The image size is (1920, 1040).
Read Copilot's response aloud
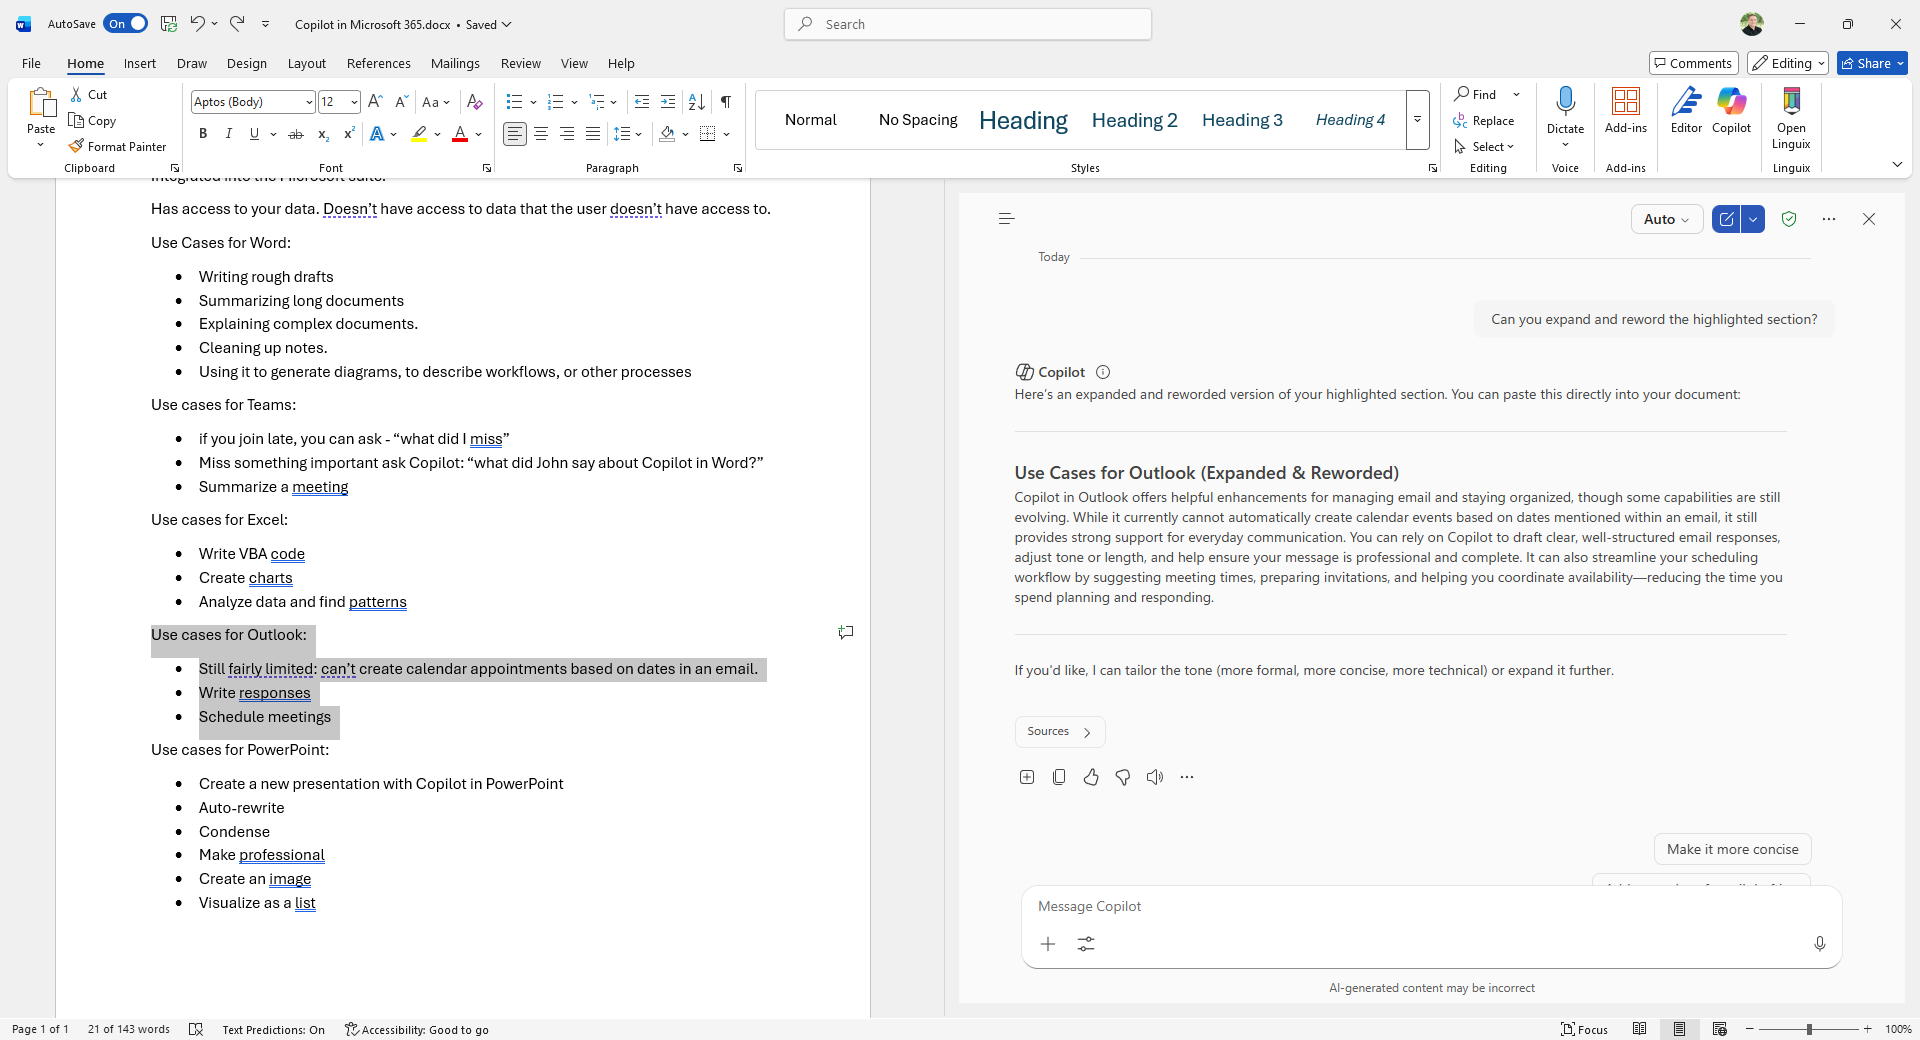coord(1154,776)
